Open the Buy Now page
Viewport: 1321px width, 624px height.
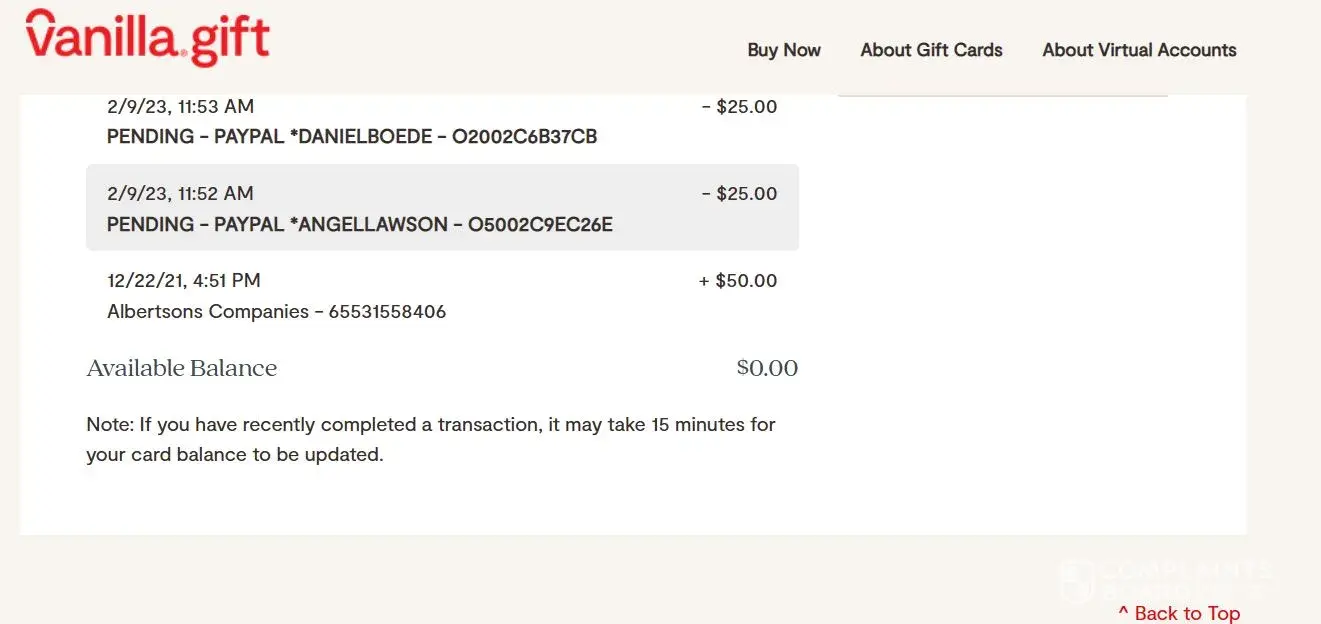[784, 50]
